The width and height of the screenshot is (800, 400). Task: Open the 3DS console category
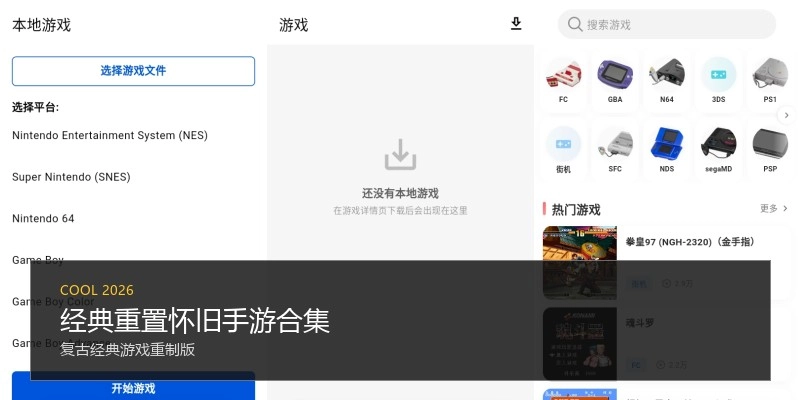tap(718, 81)
